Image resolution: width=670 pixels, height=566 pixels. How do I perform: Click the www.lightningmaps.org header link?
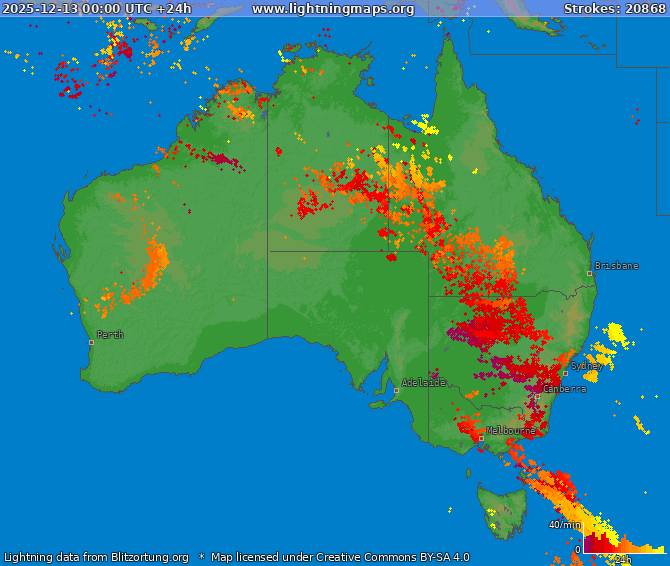332,9
